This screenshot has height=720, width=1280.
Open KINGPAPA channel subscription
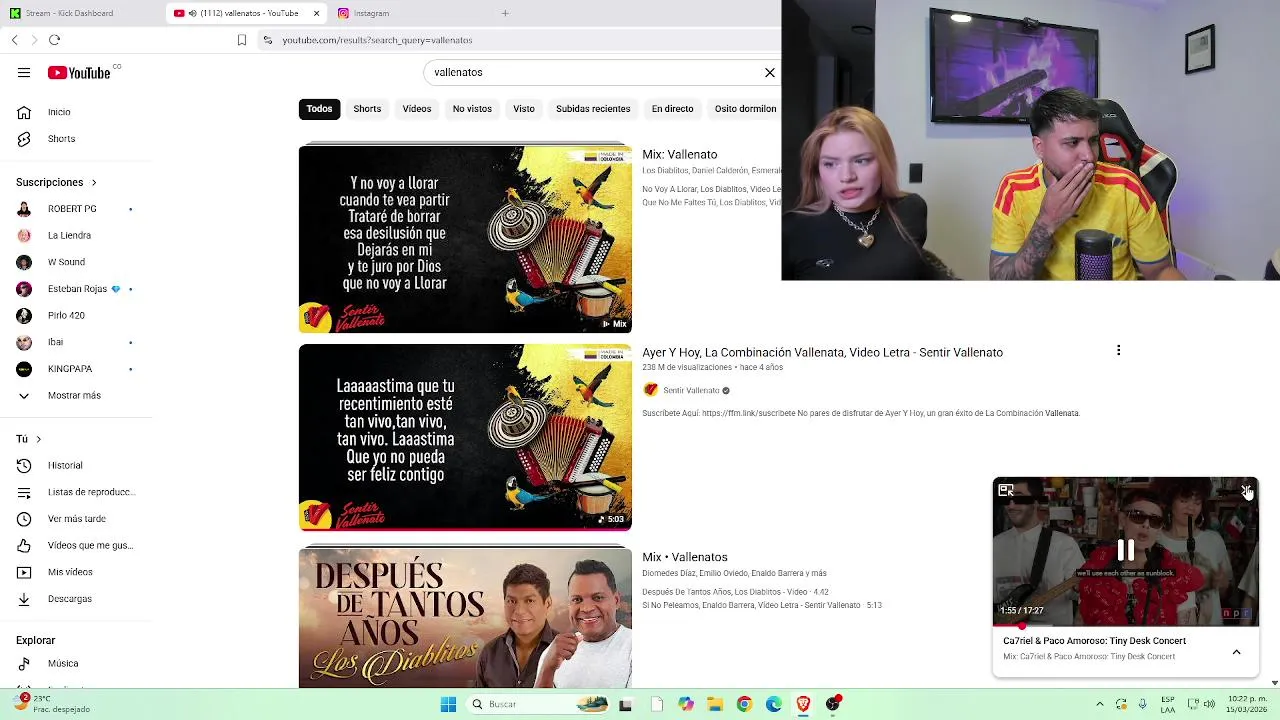[x=70, y=369]
